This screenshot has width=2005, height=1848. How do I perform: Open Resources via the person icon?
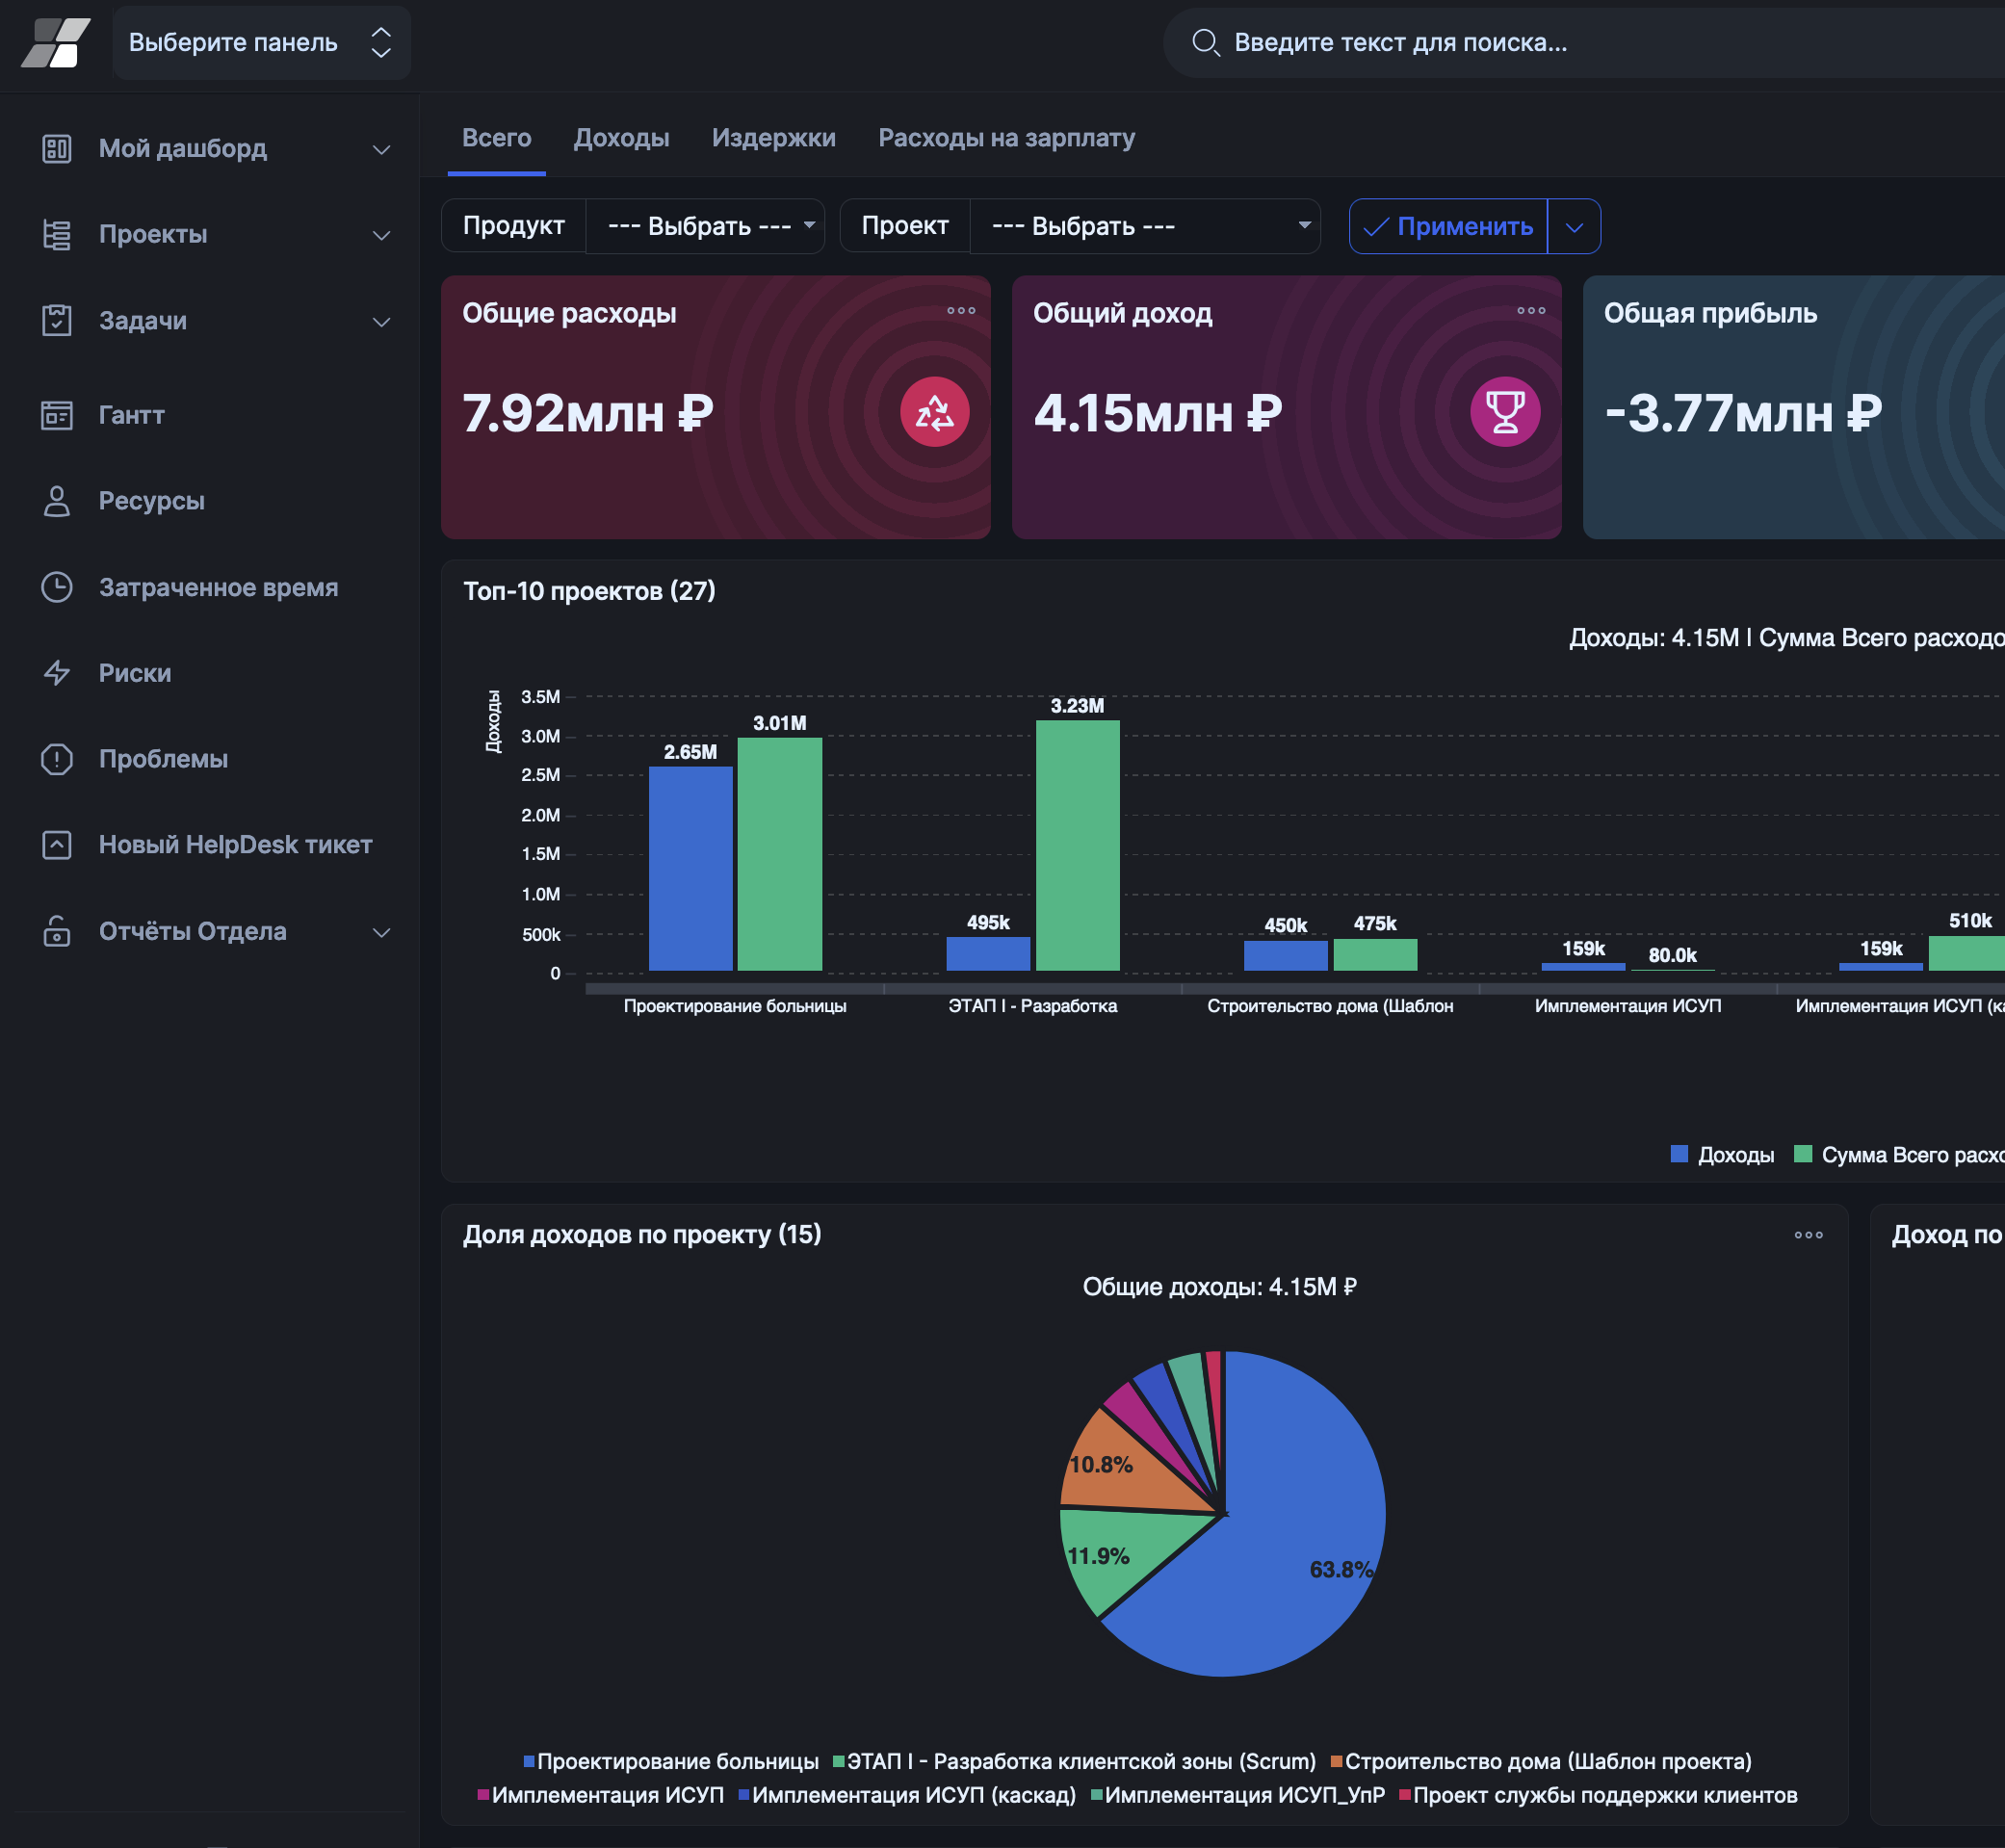pyautogui.click(x=56, y=501)
